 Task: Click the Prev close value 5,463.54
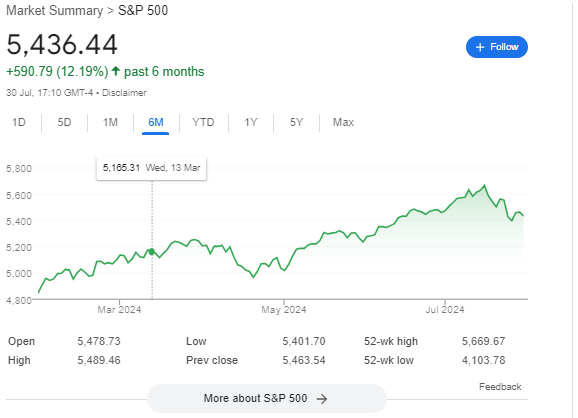coord(304,360)
